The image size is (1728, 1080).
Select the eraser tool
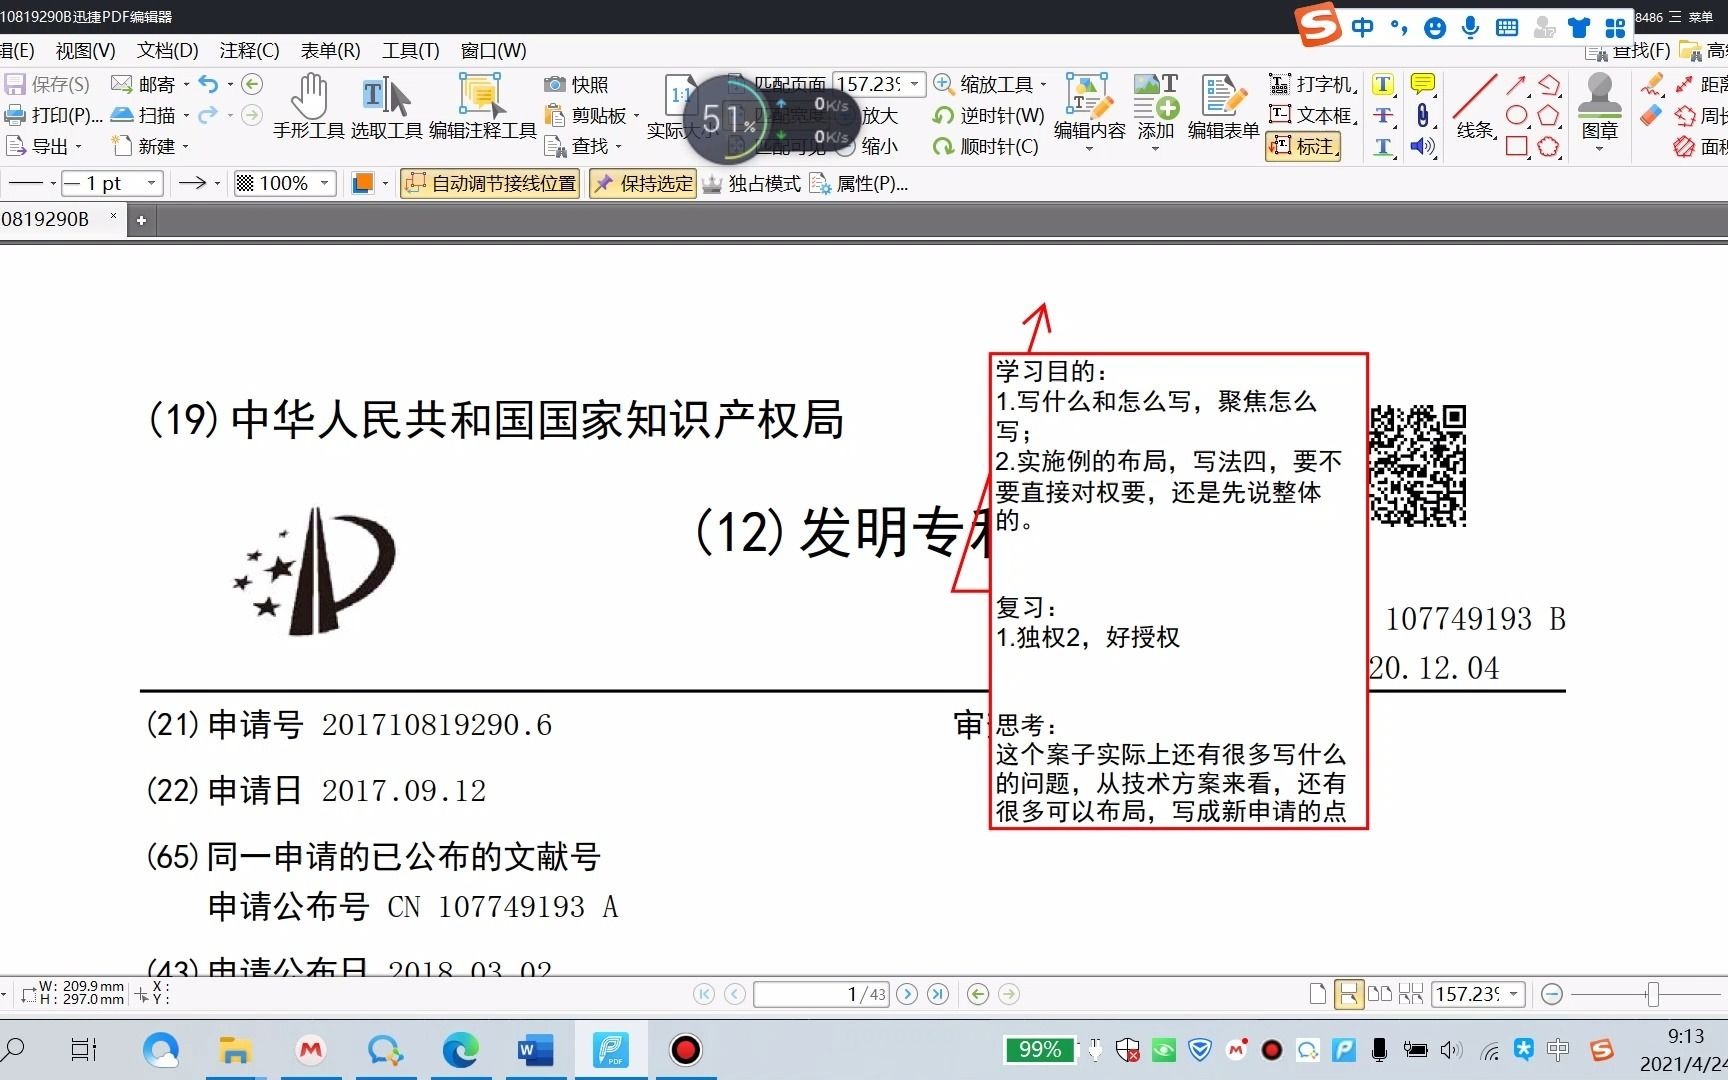click(1651, 115)
